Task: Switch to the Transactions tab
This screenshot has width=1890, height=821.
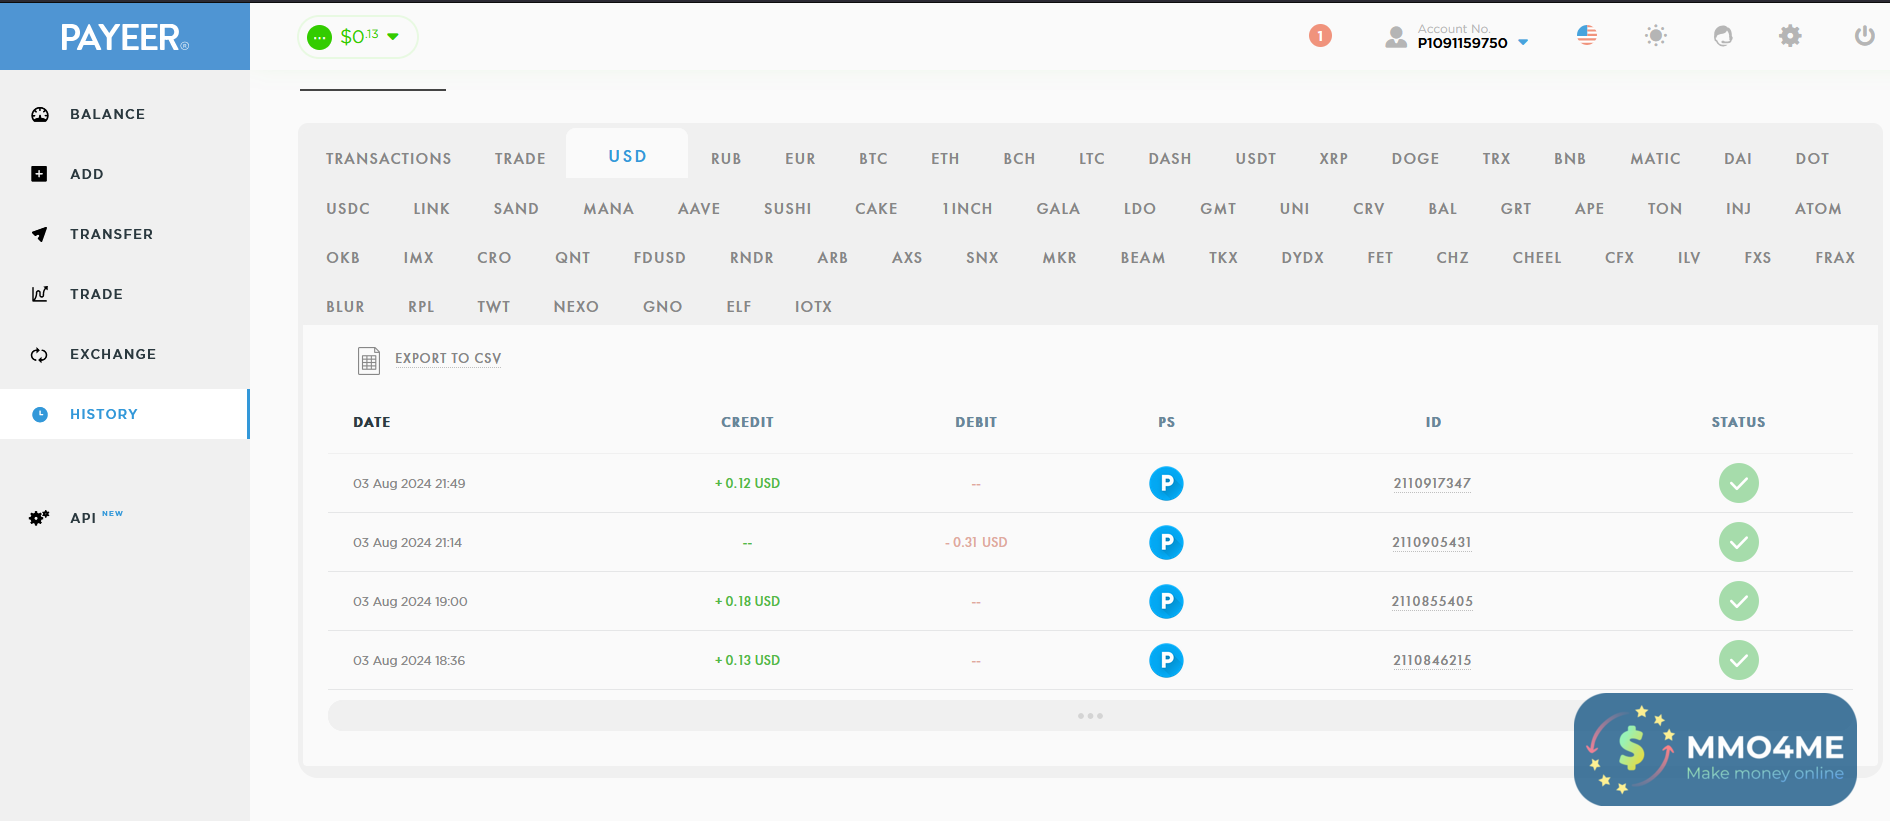Action: pyautogui.click(x=388, y=159)
